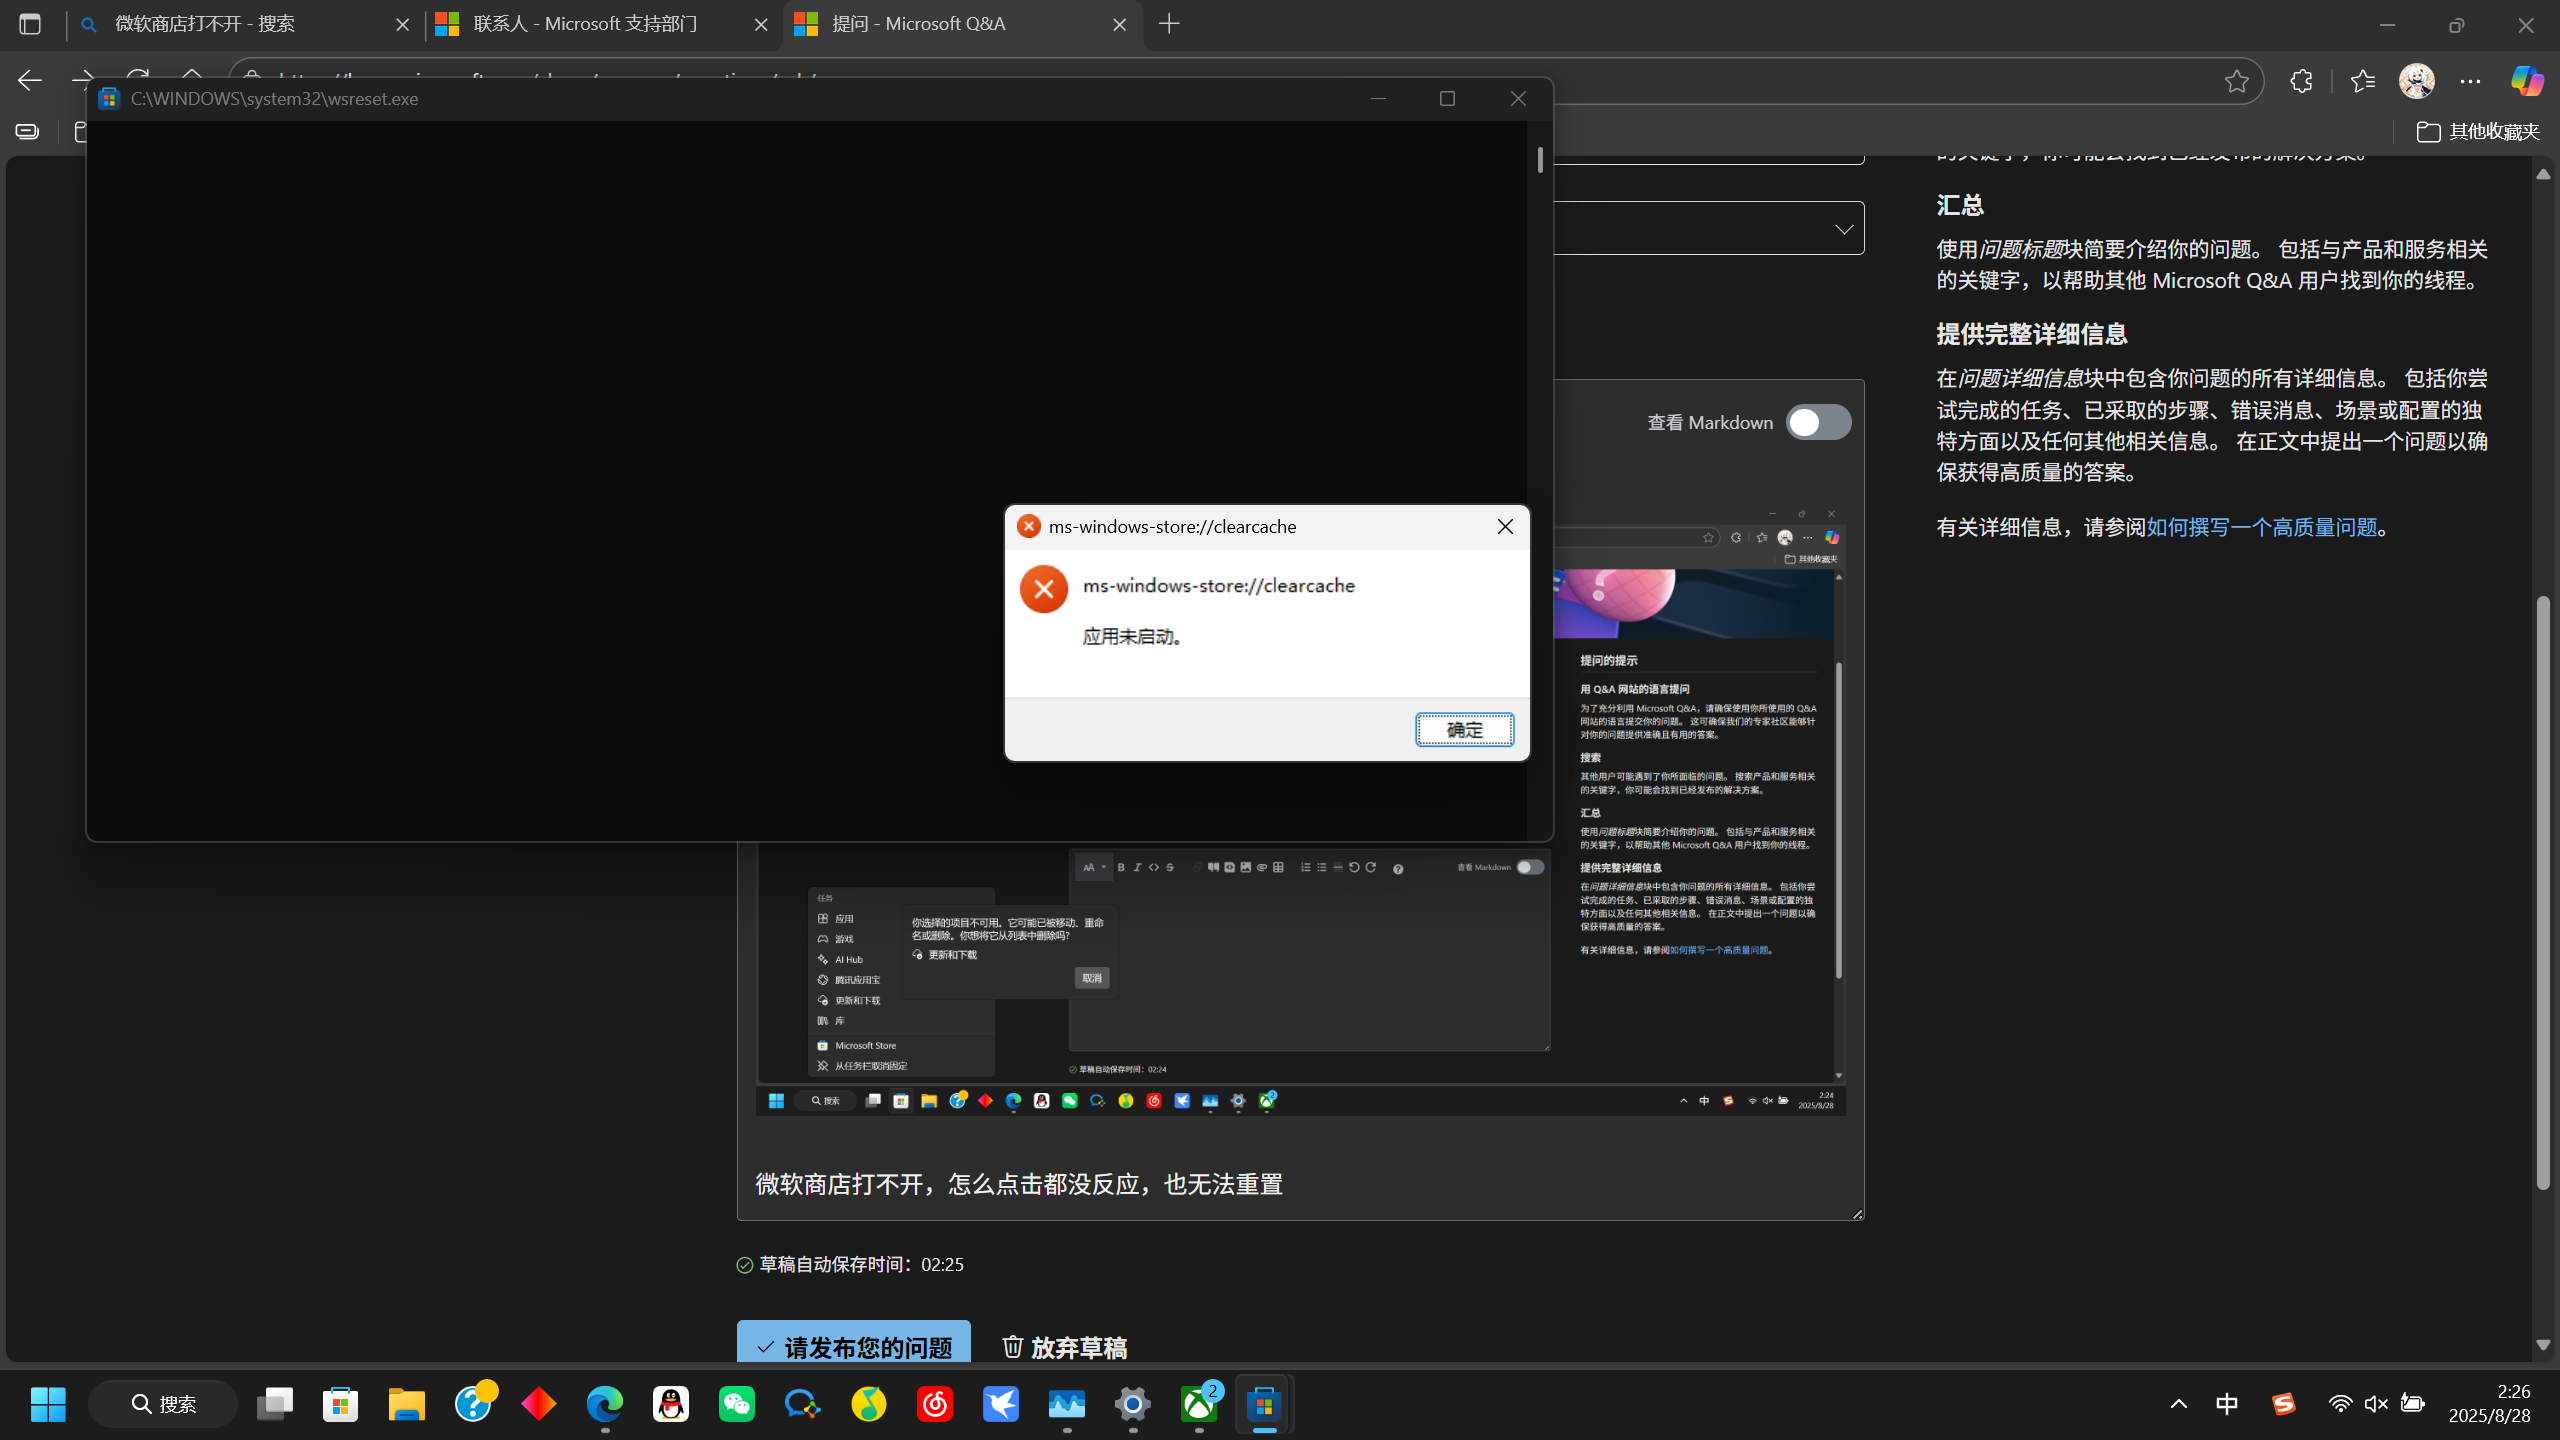Open the yellow QQ Music taskbar icon
Image resolution: width=2560 pixels, height=1440 pixels.
869,1404
